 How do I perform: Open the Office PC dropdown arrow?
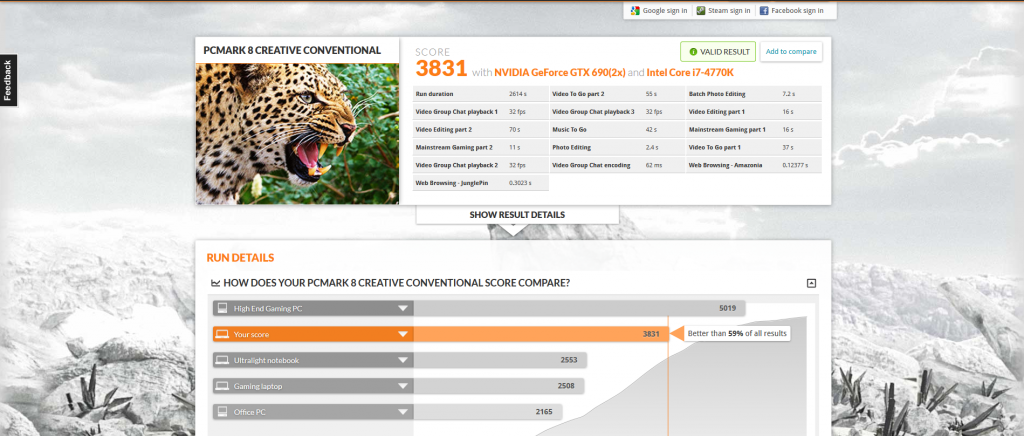402,411
